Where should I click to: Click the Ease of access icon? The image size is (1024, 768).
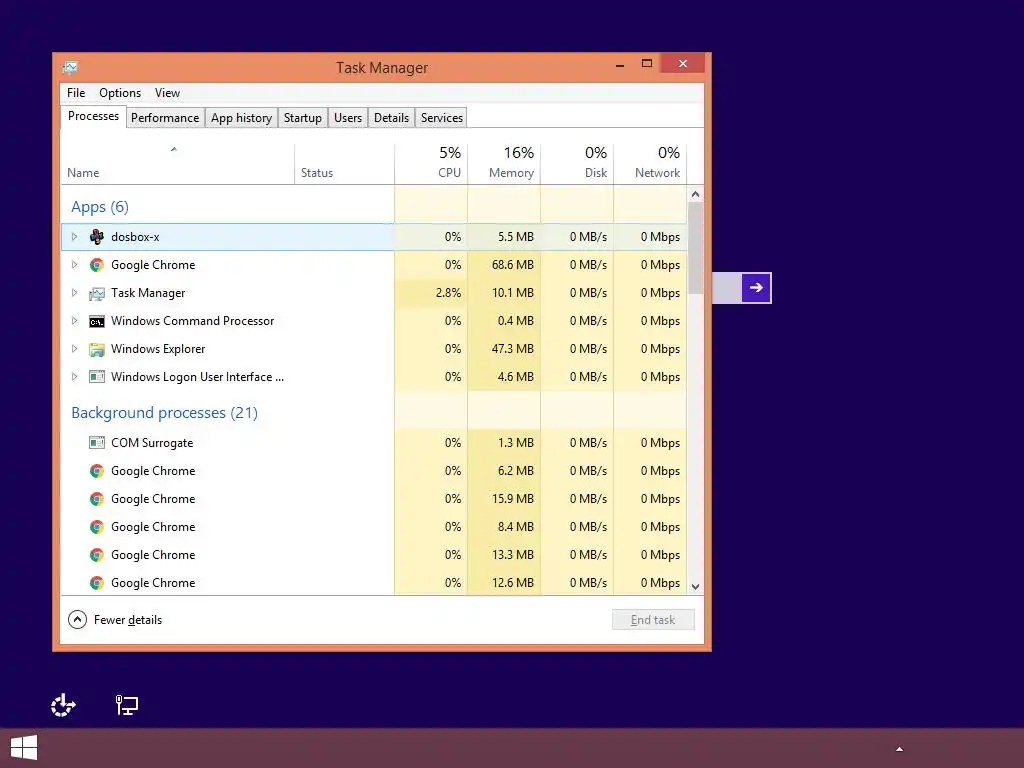point(63,705)
